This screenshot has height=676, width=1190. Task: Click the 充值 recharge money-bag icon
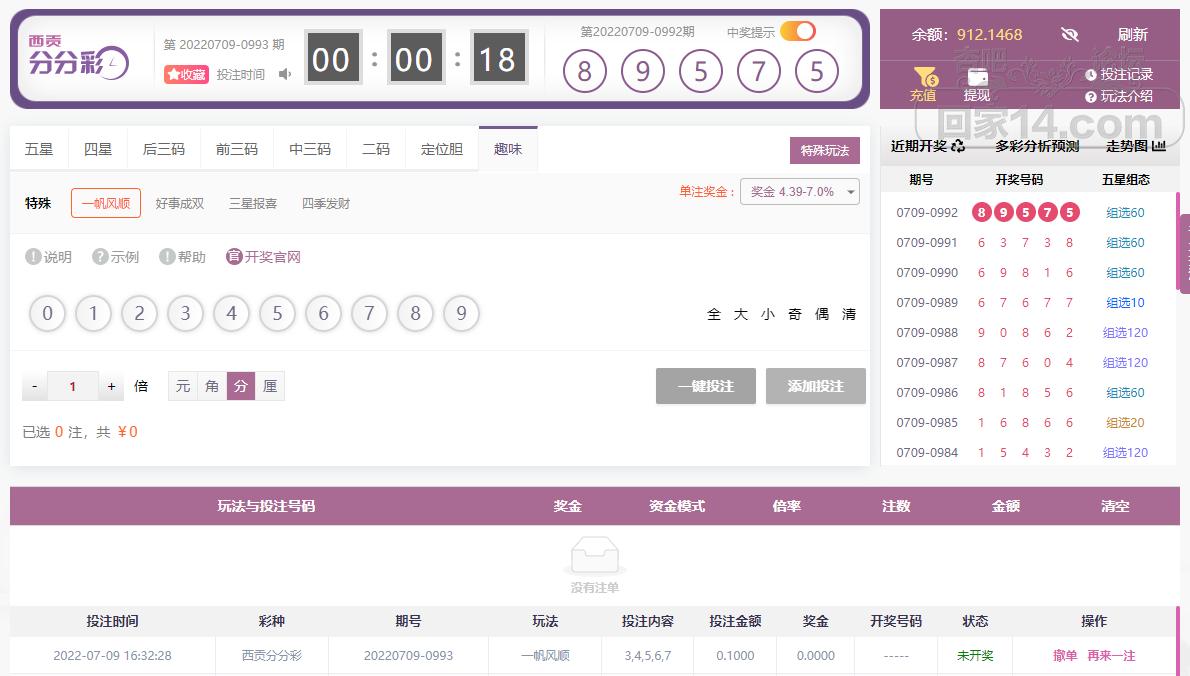[x=924, y=76]
